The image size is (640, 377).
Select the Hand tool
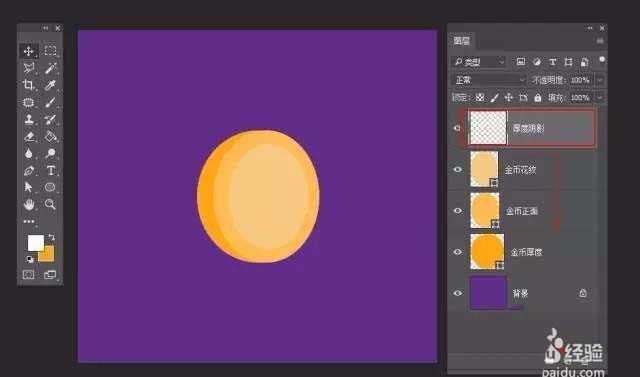click(29, 204)
